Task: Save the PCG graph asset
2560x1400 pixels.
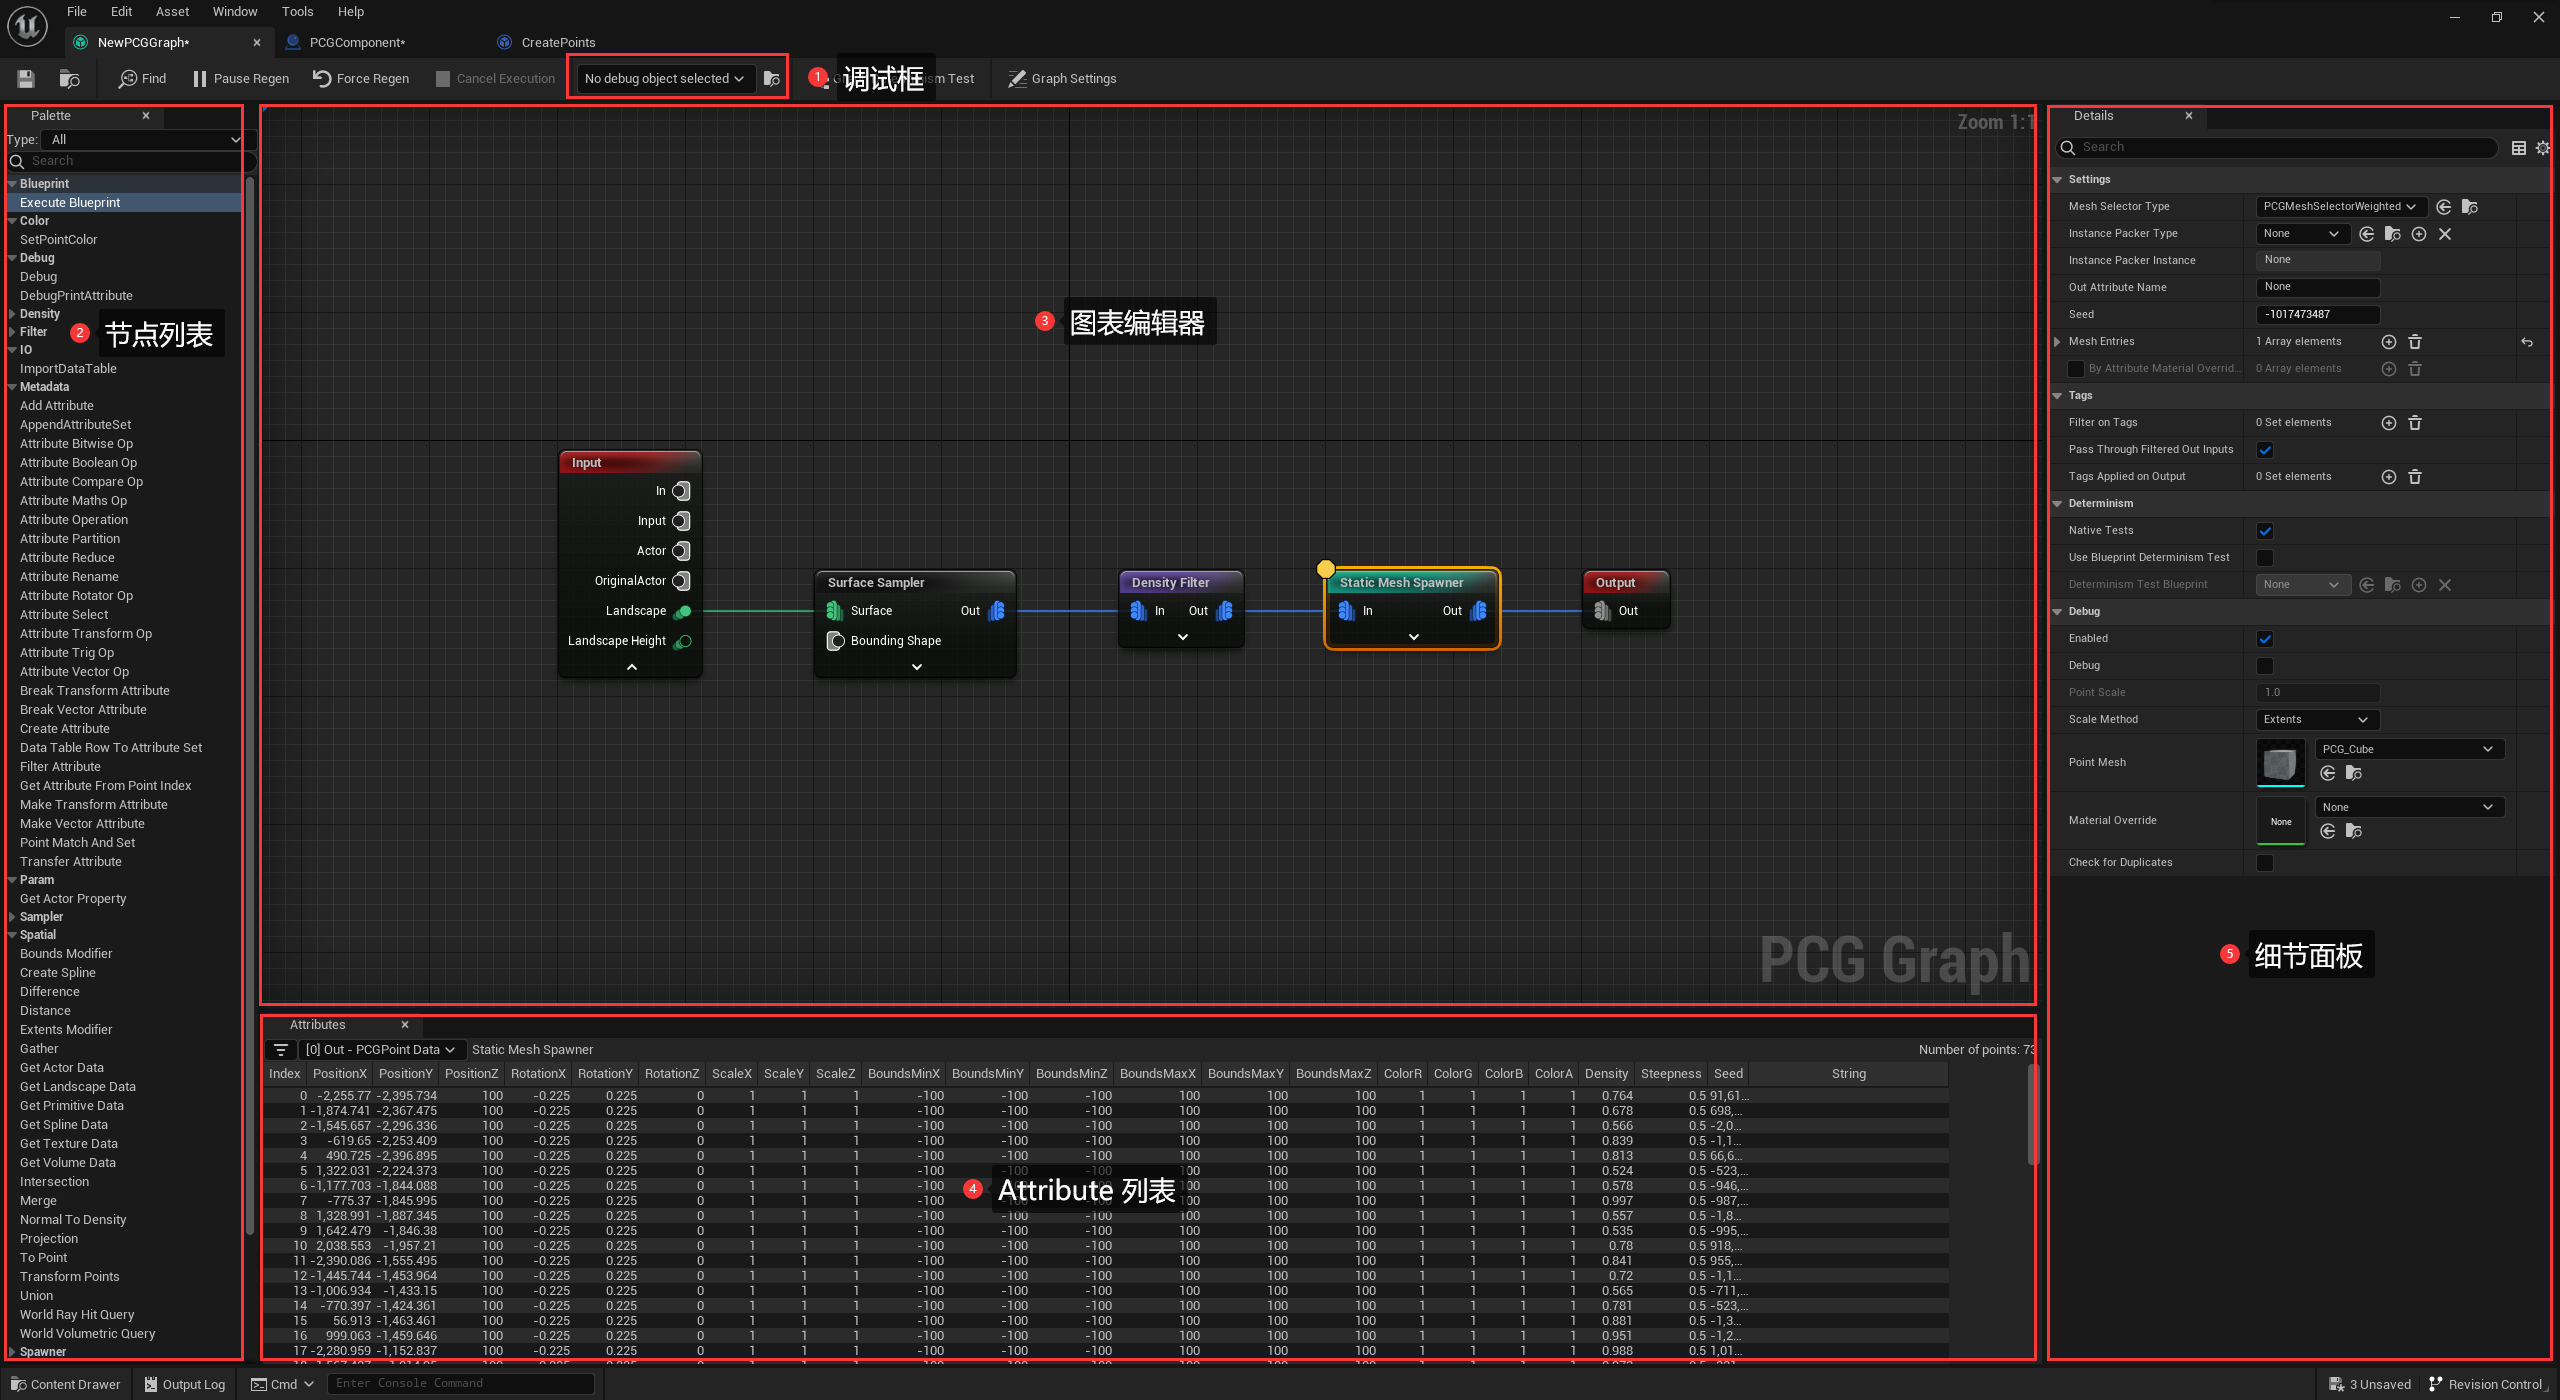Action: tap(25, 78)
